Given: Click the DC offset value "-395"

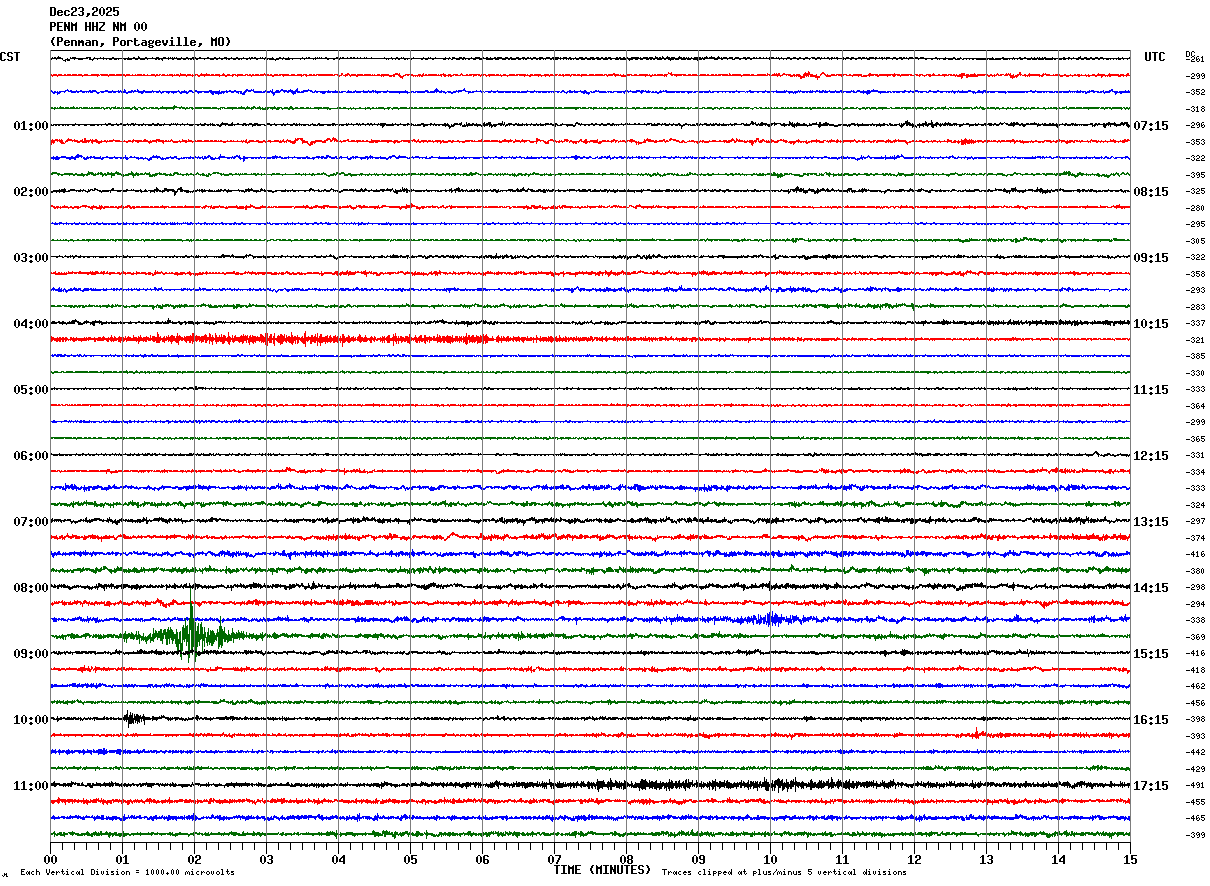Looking at the screenshot, I should [x=1196, y=175].
